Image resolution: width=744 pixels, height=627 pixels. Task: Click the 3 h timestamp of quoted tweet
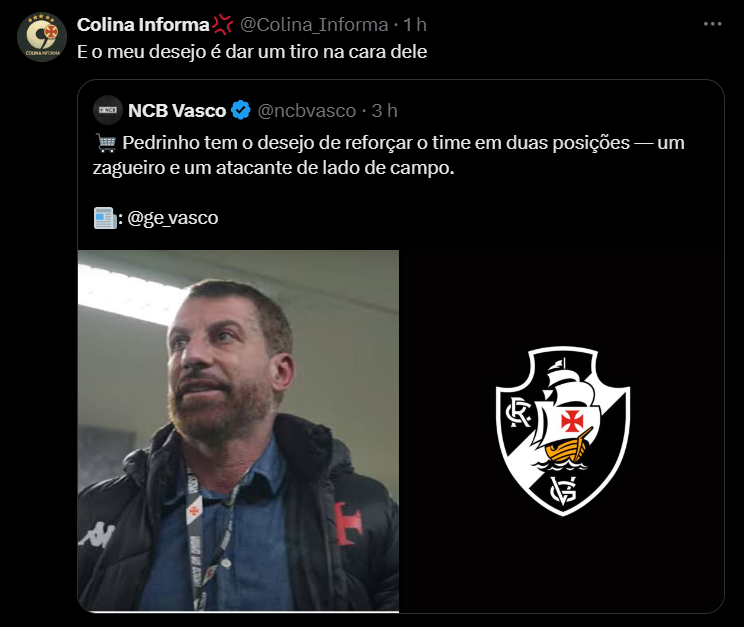click(x=384, y=111)
